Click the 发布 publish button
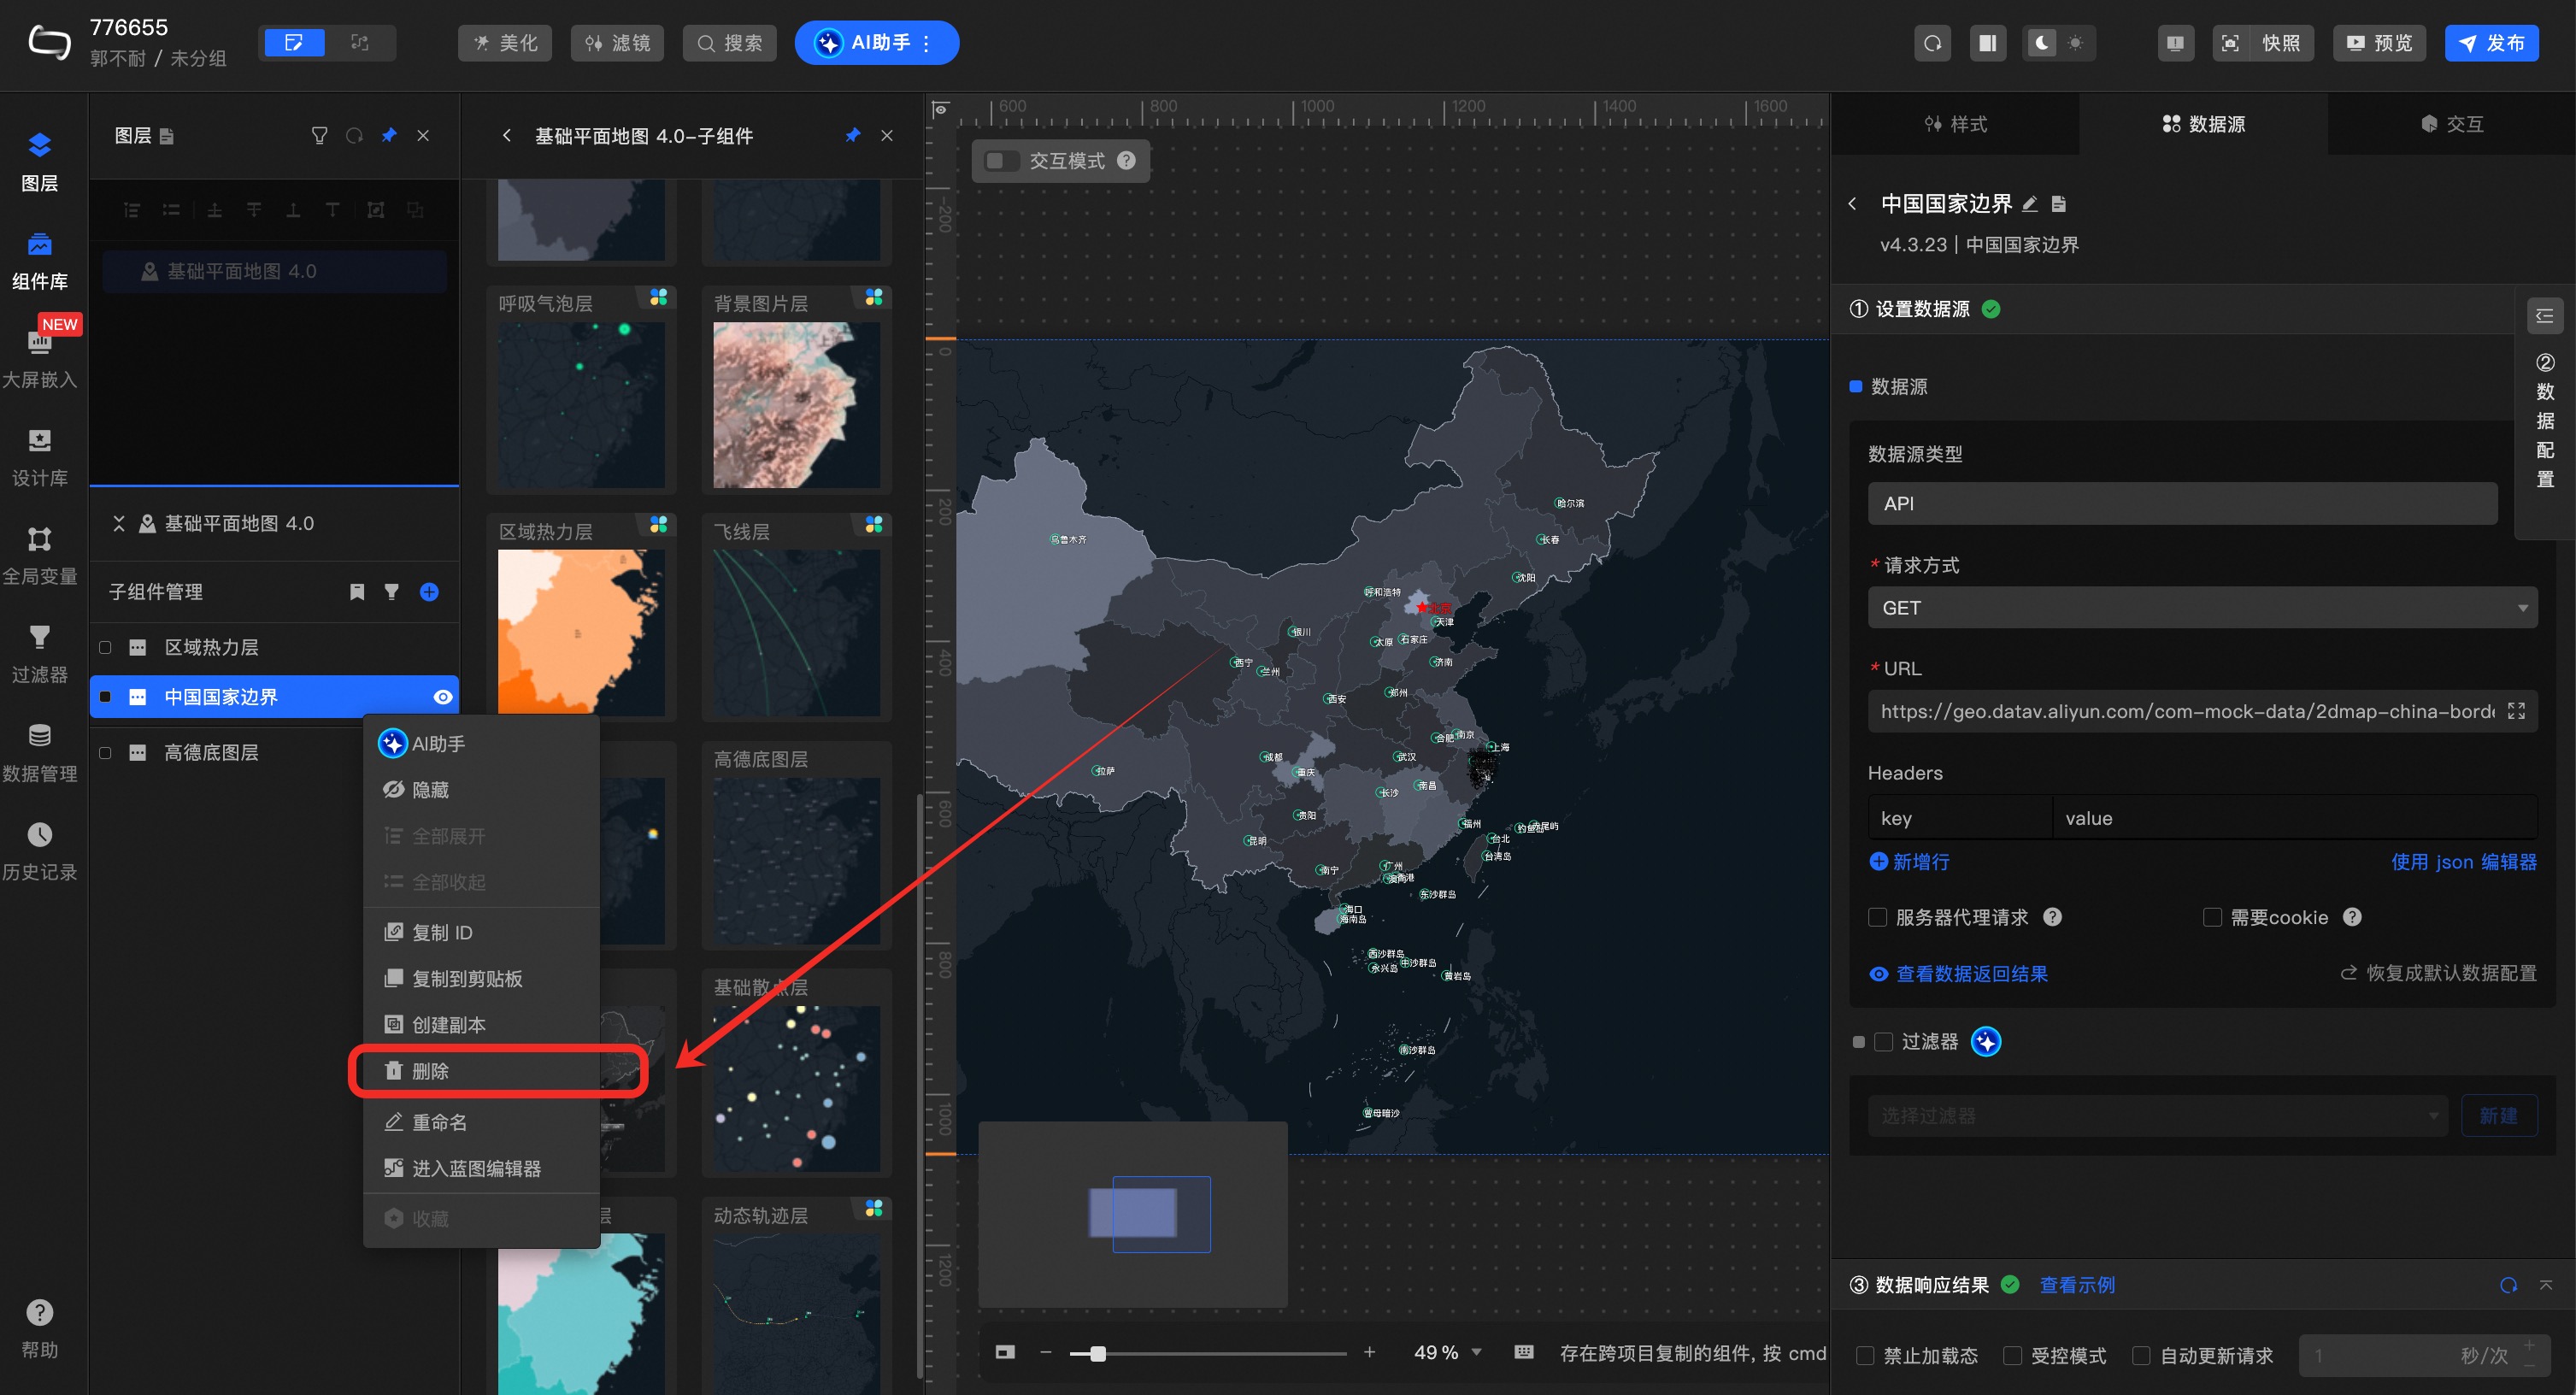2576x1395 pixels. 2491,43
